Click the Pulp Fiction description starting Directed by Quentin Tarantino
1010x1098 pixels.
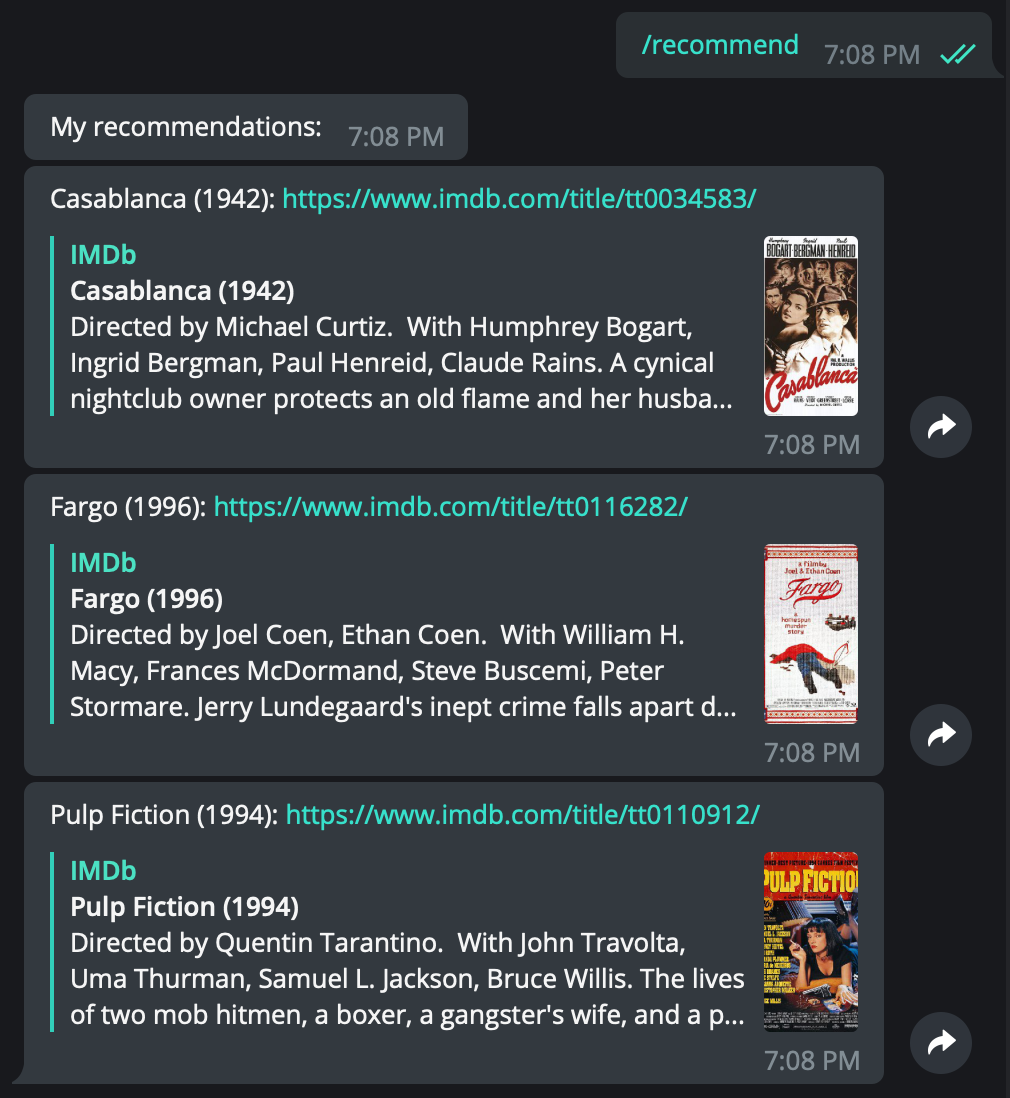pyautogui.click(x=408, y=979)
